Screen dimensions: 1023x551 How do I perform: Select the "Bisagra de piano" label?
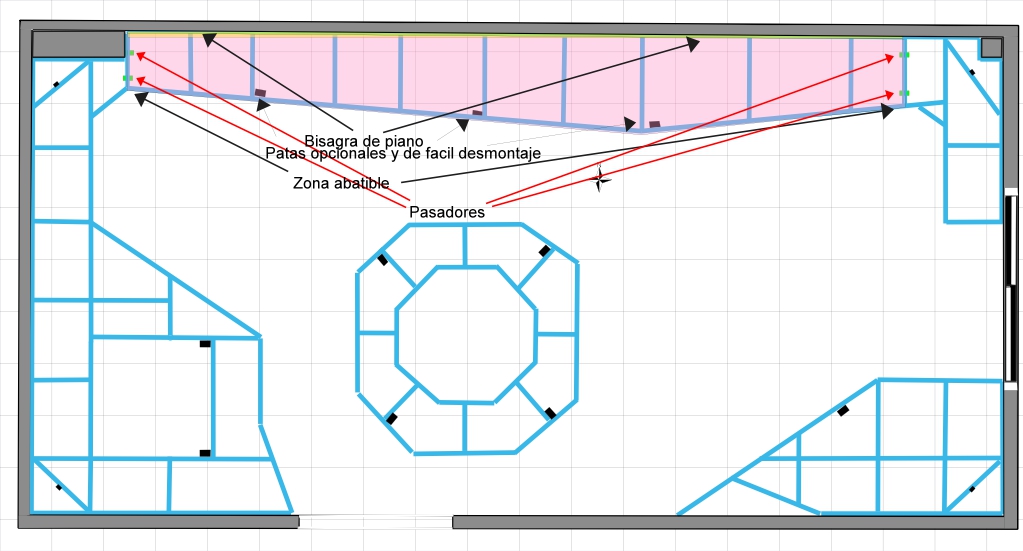click(x=363, y=141)
